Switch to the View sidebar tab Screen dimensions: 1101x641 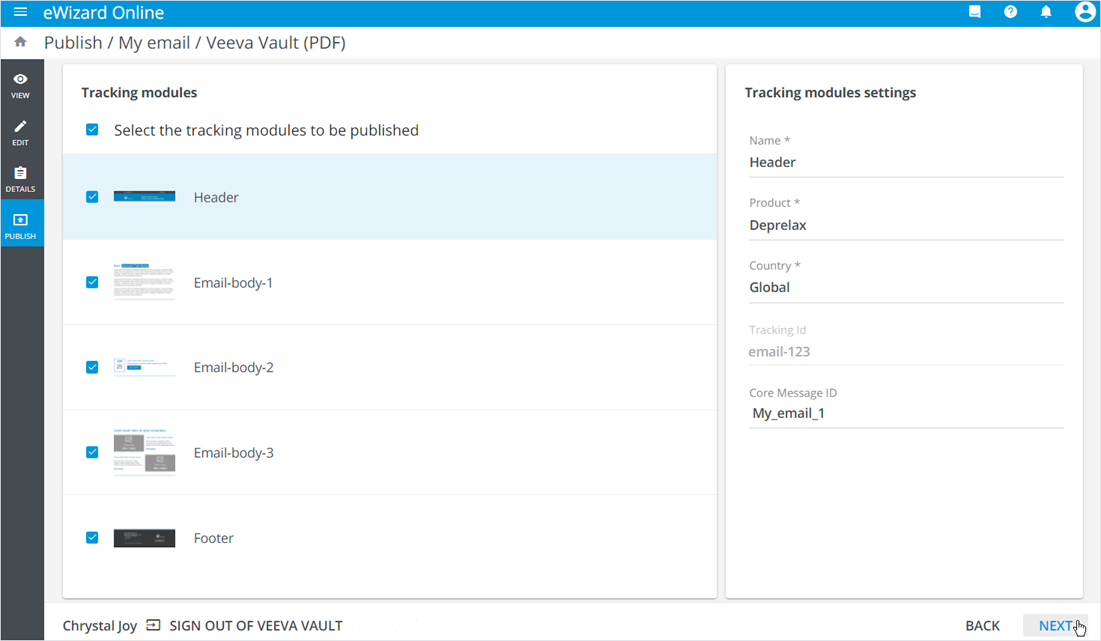click(x=21, y=85)
